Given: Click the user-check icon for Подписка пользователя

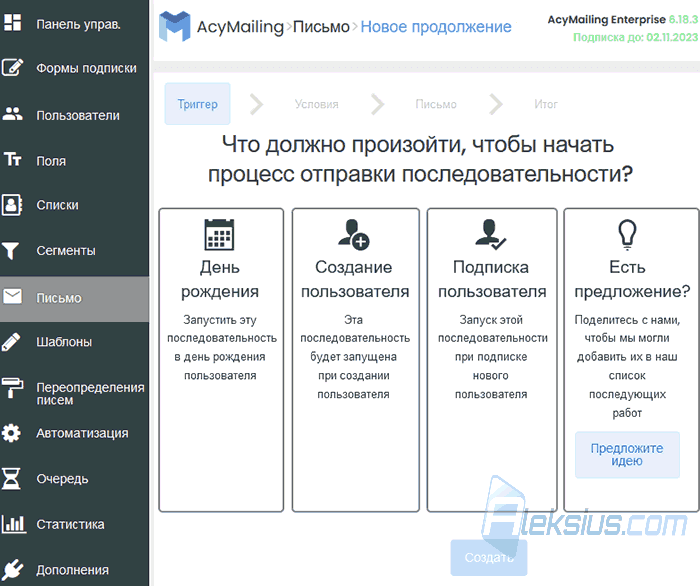Looking at the screenshot, I should point(490,234).
